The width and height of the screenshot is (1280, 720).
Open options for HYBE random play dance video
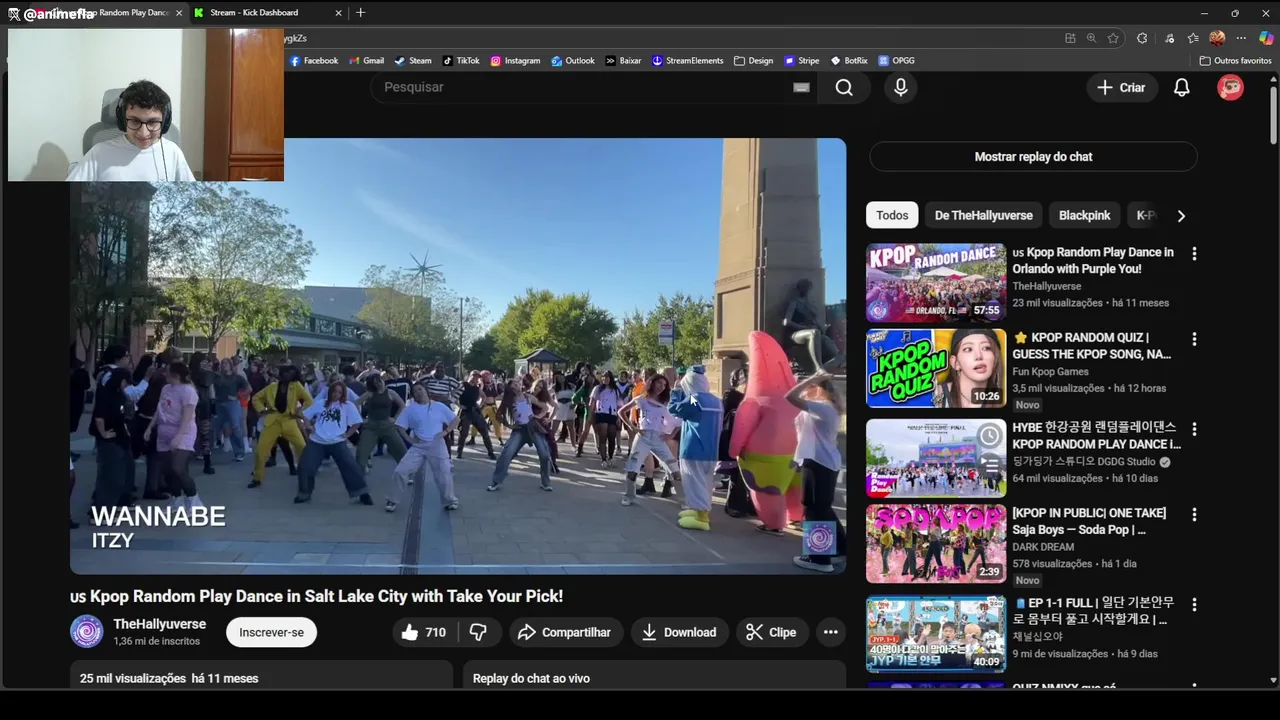tap(1193, 429)
